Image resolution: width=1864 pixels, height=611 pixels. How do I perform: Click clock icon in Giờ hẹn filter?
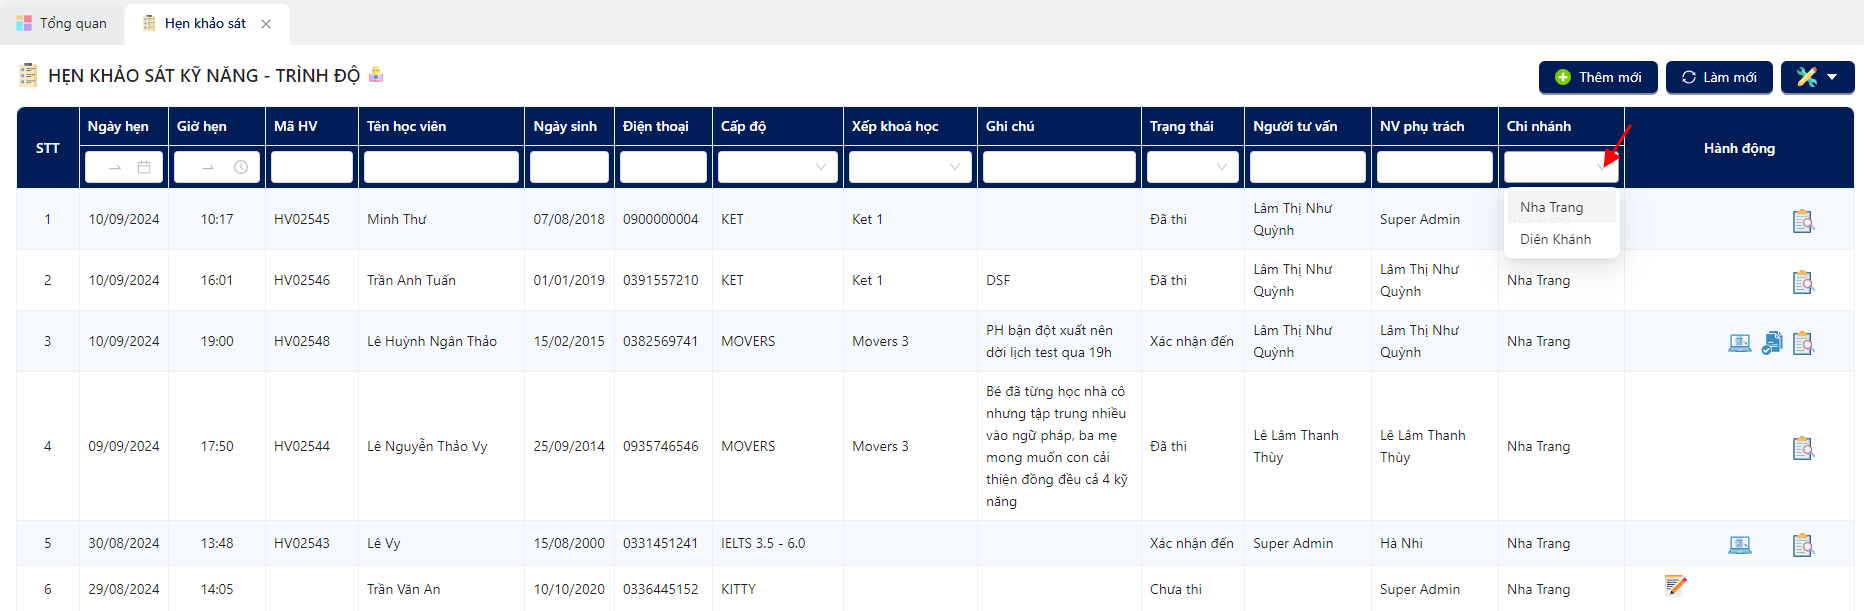point(241,167)
